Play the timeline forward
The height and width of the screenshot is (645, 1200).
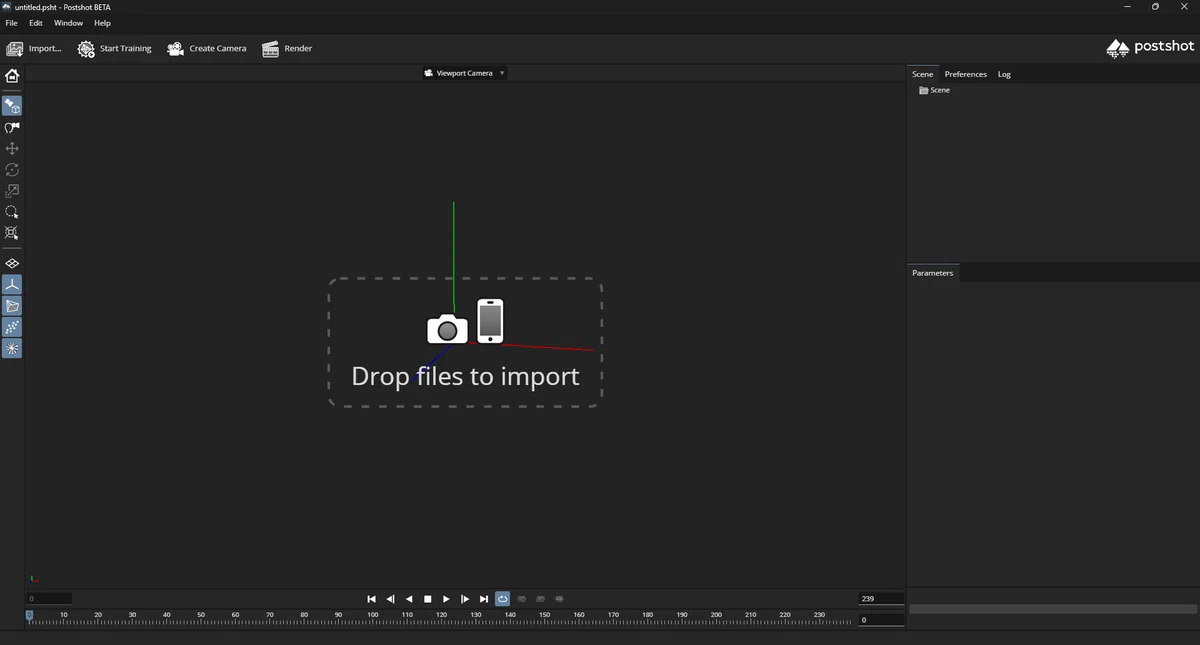pos(446,599)
